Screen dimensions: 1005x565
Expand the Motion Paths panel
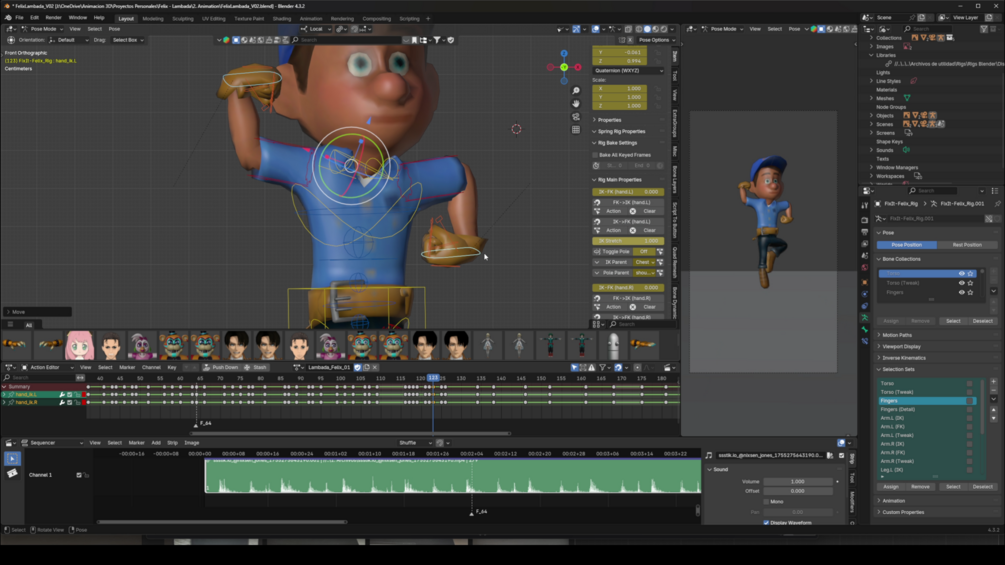897,335
